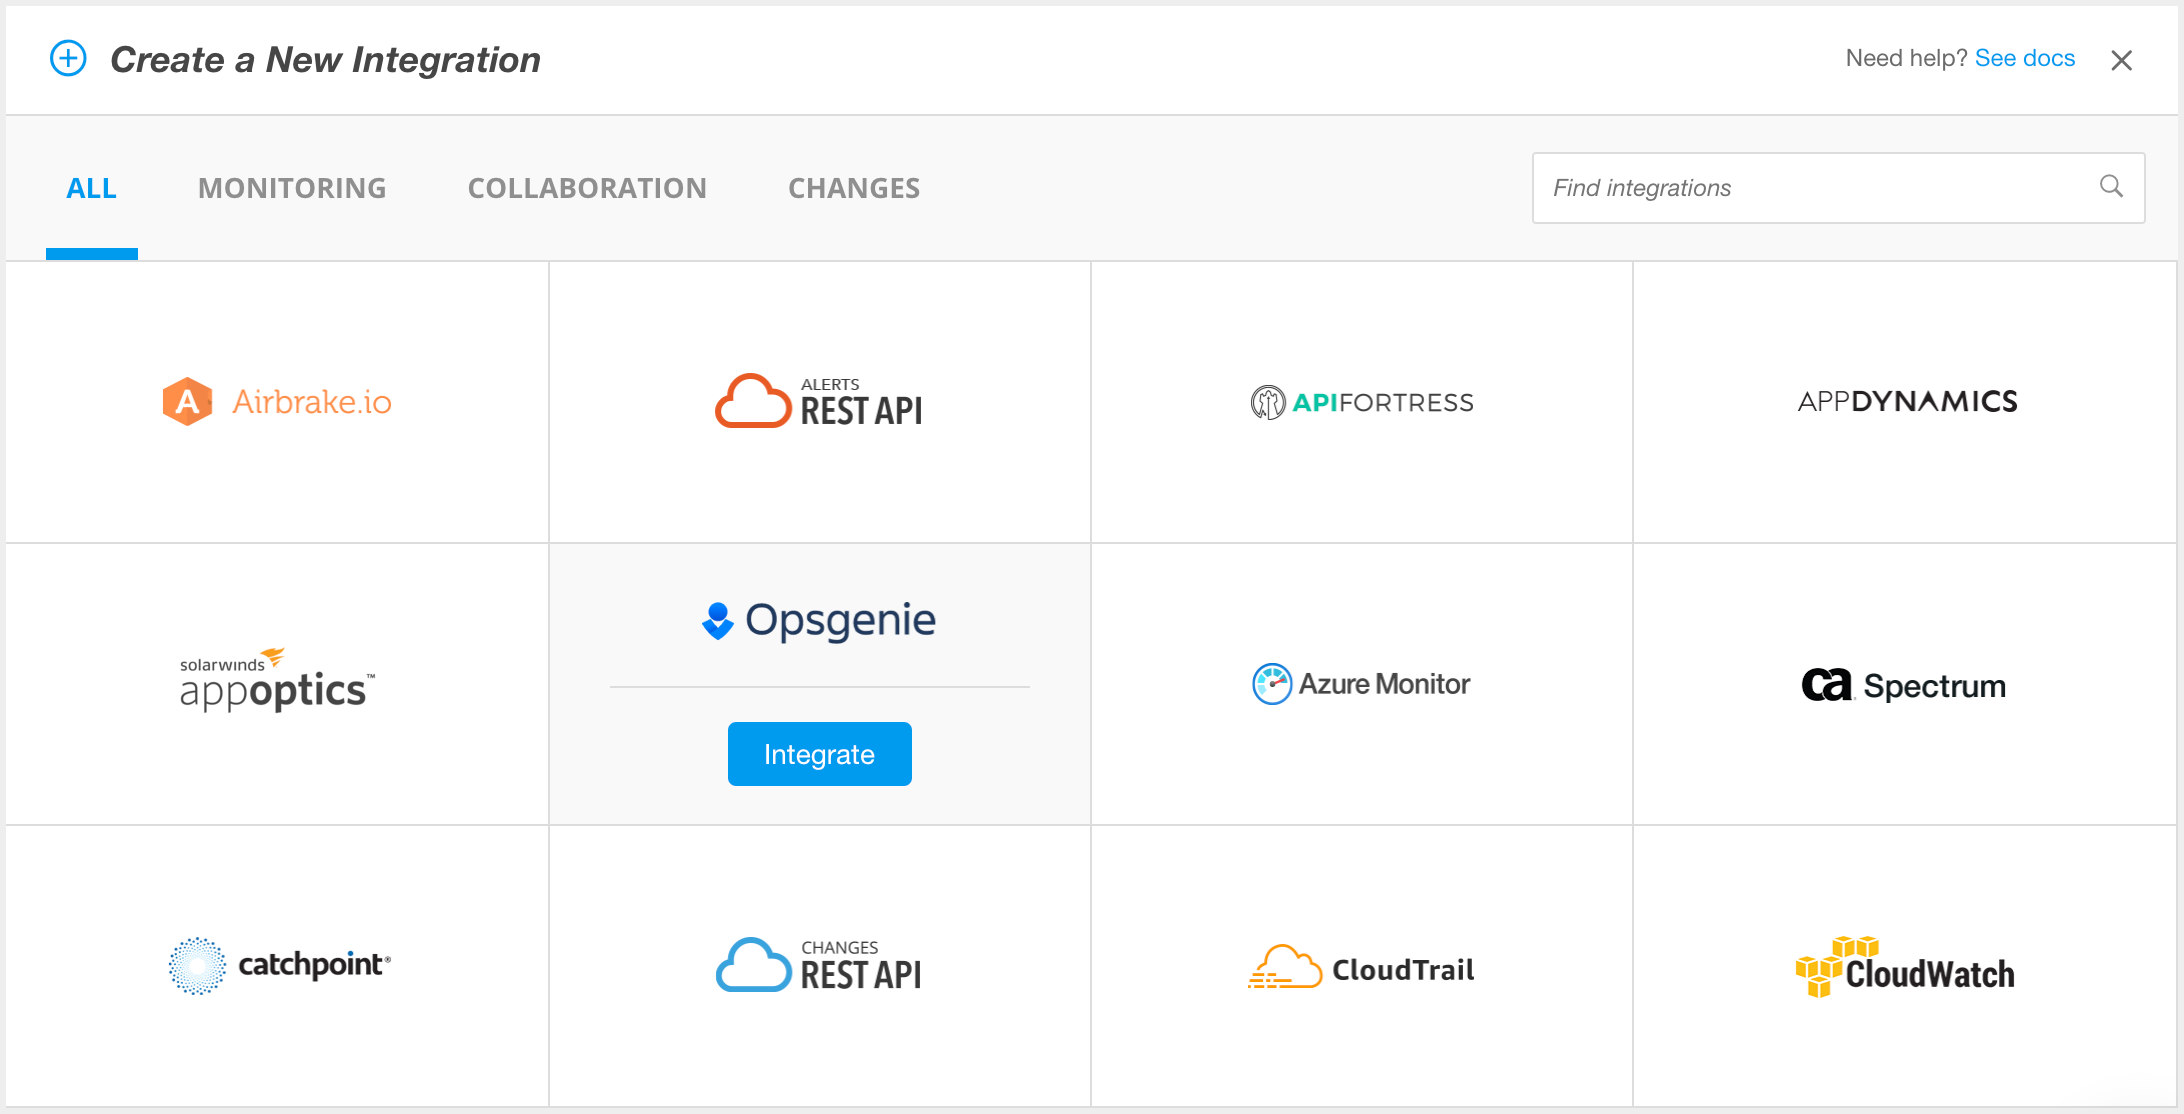2184x1114 pixels.
Task: Open the Changes tab
Action: [853, 188]
